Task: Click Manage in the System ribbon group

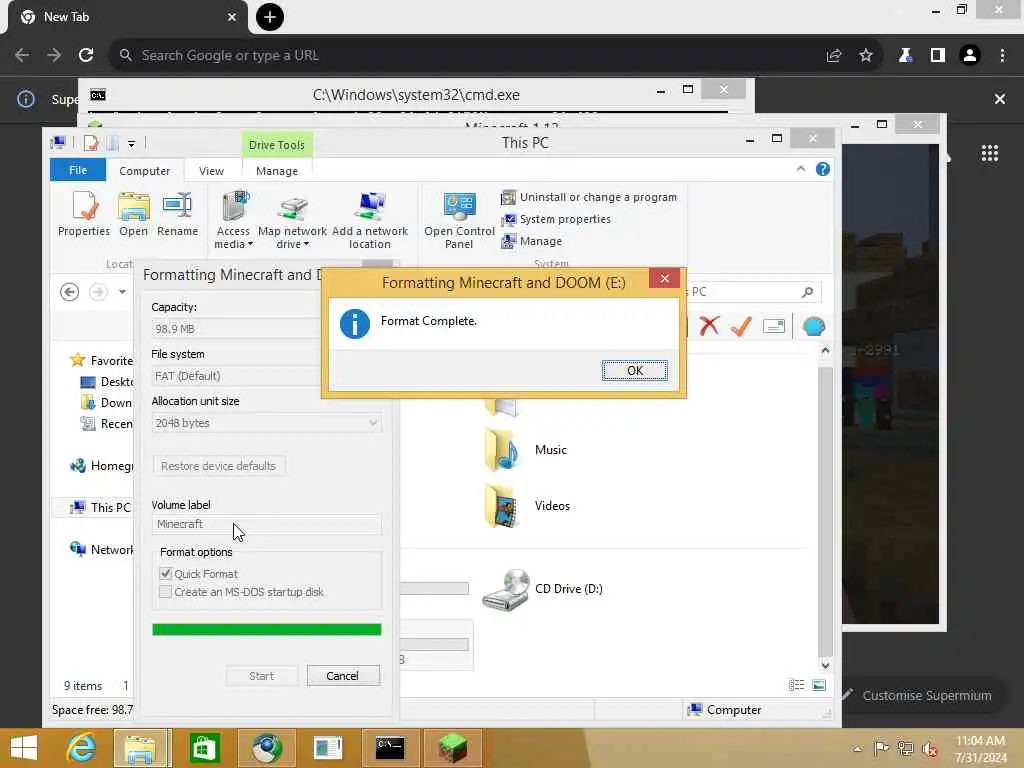Action: [532, 241]
